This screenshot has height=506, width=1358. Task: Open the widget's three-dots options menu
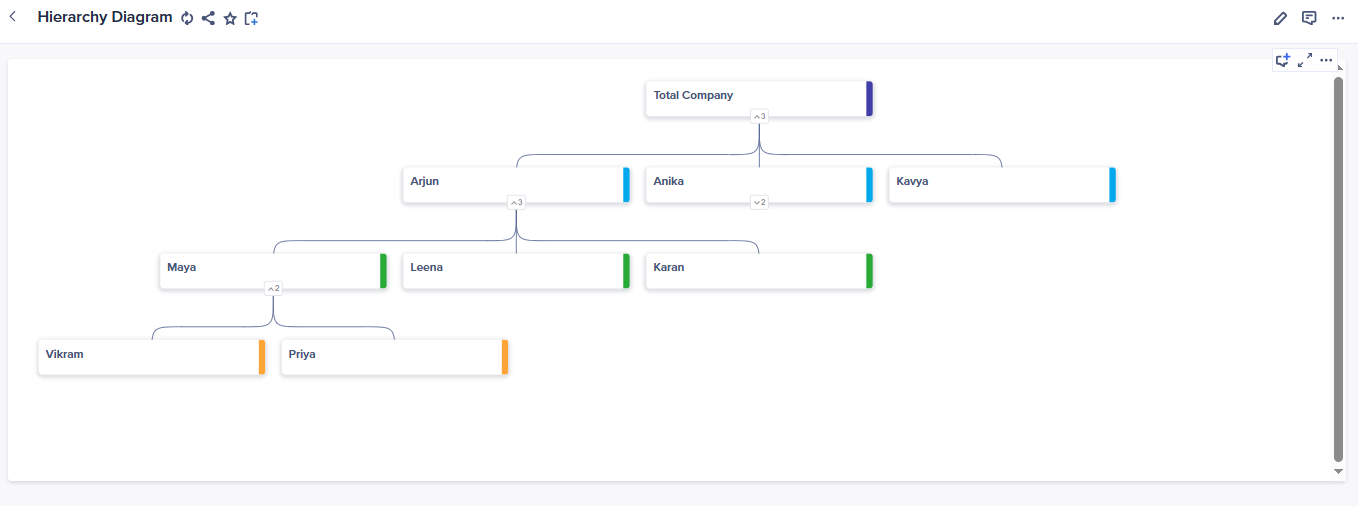click(1326, 60)
